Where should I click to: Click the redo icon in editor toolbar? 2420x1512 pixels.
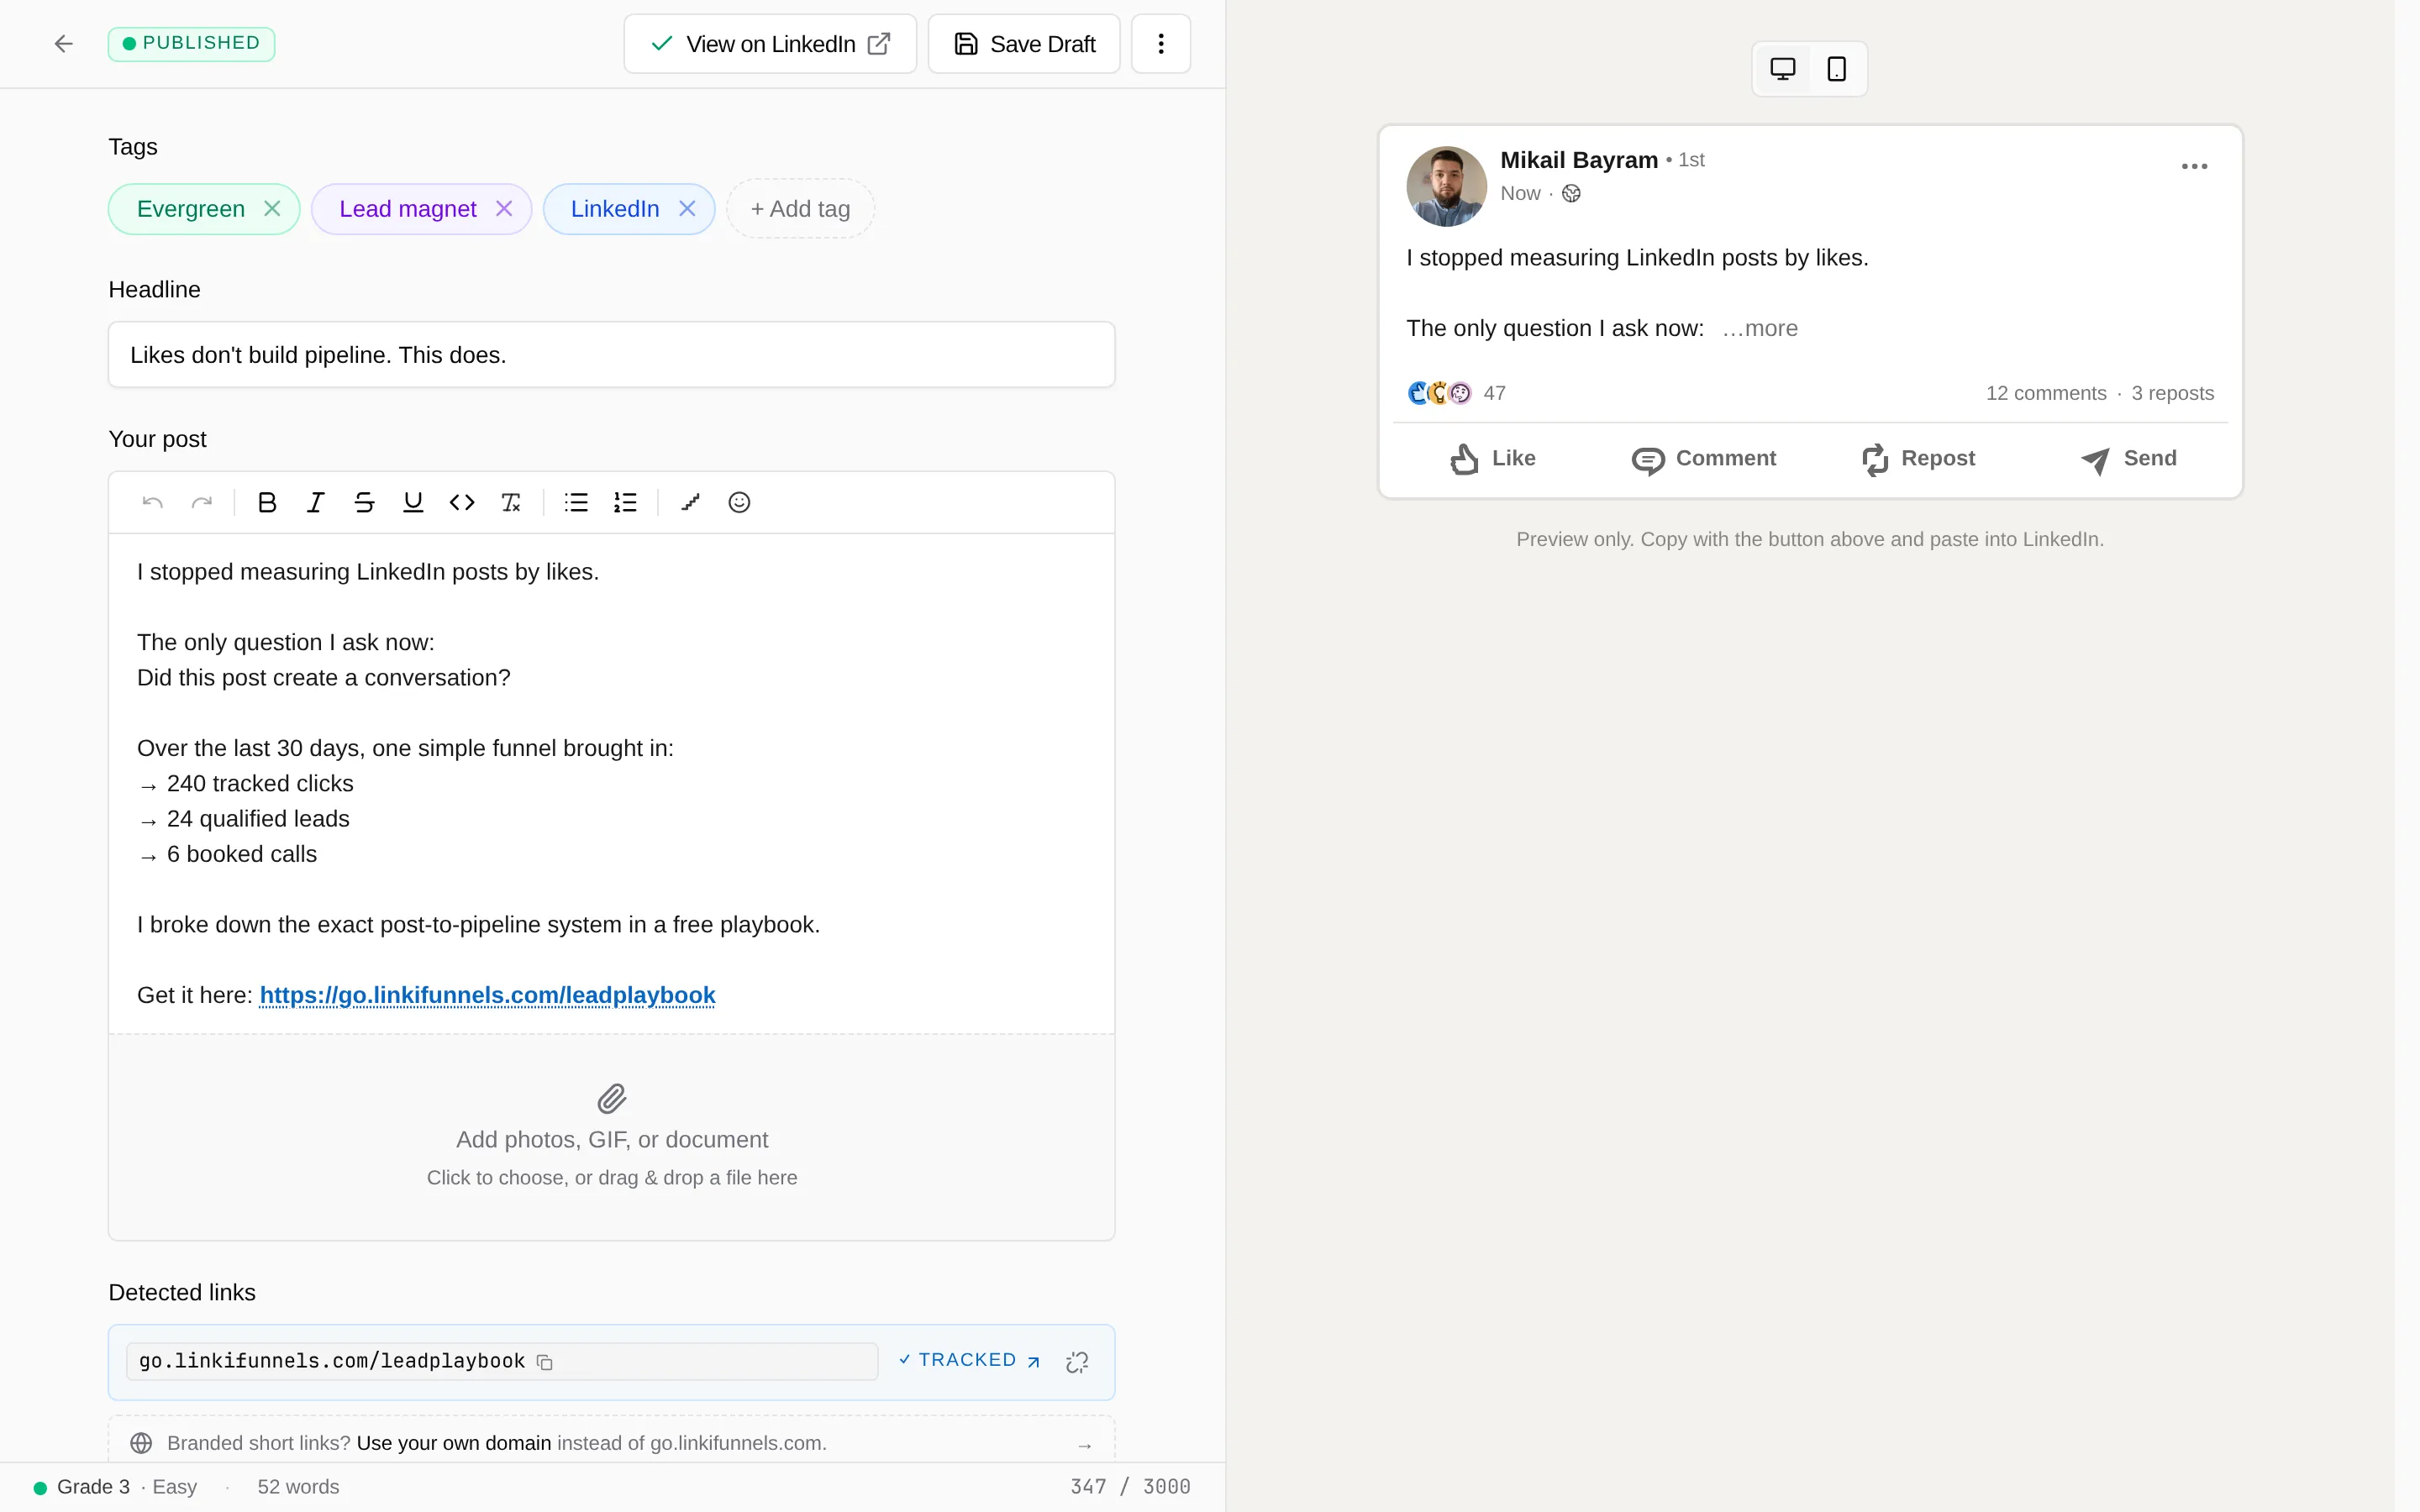(x=202, y=502)
